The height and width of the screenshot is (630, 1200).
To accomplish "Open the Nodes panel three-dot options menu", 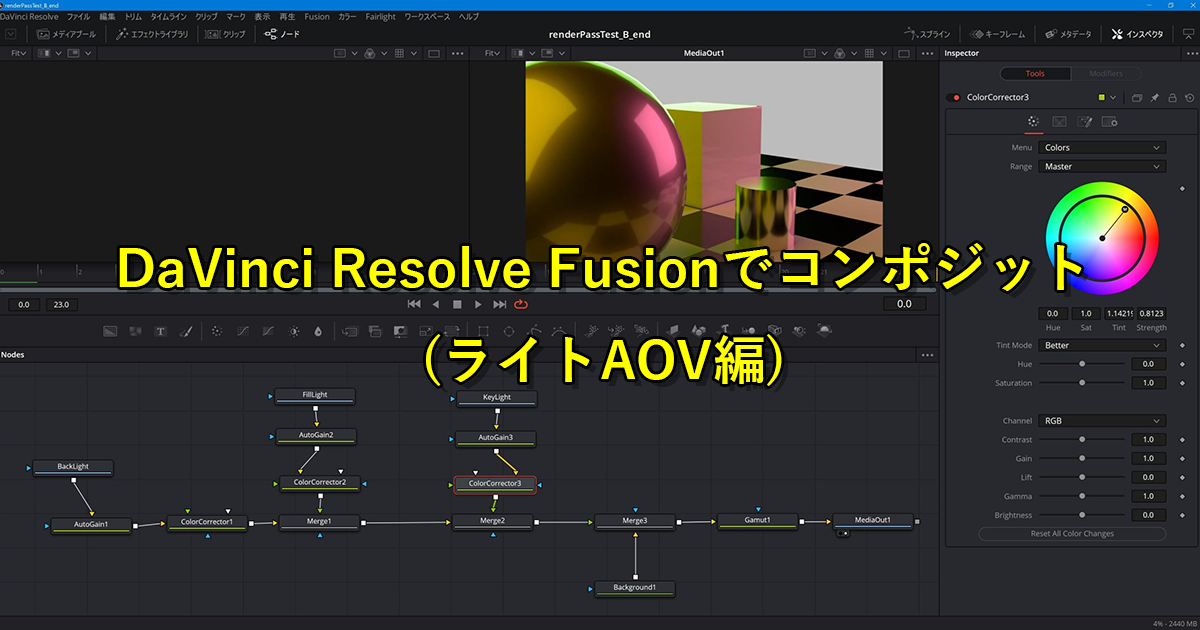I will tap(927, 354).
